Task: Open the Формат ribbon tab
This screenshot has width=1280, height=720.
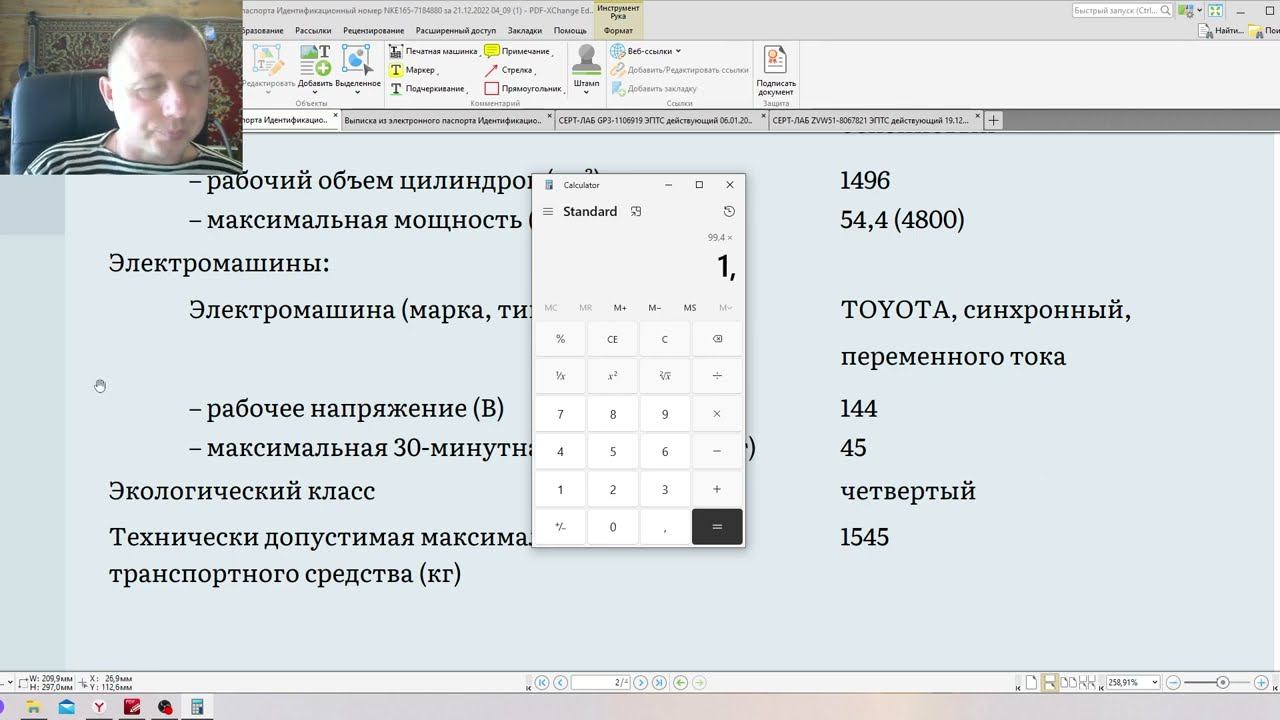Action: [618, 31]
